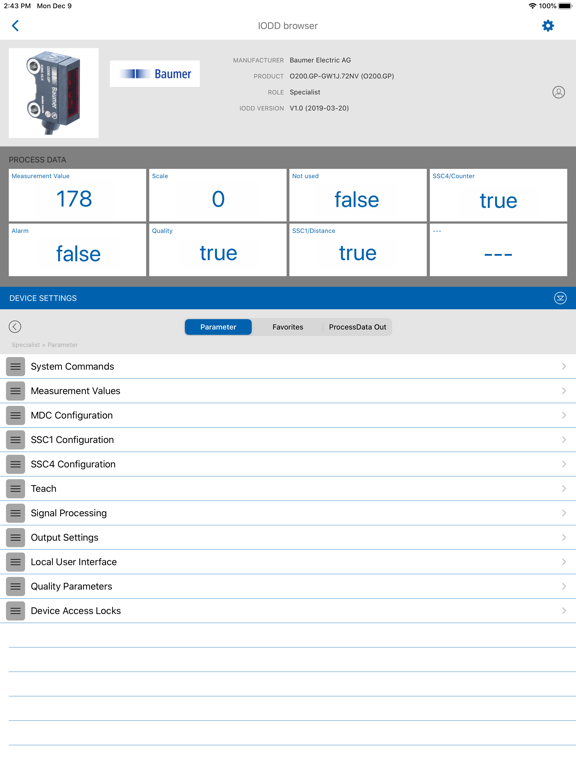Viewport: 576px width, 768px height.
Task: Tap the Alarm tile
Action: [x=77, y=250]
